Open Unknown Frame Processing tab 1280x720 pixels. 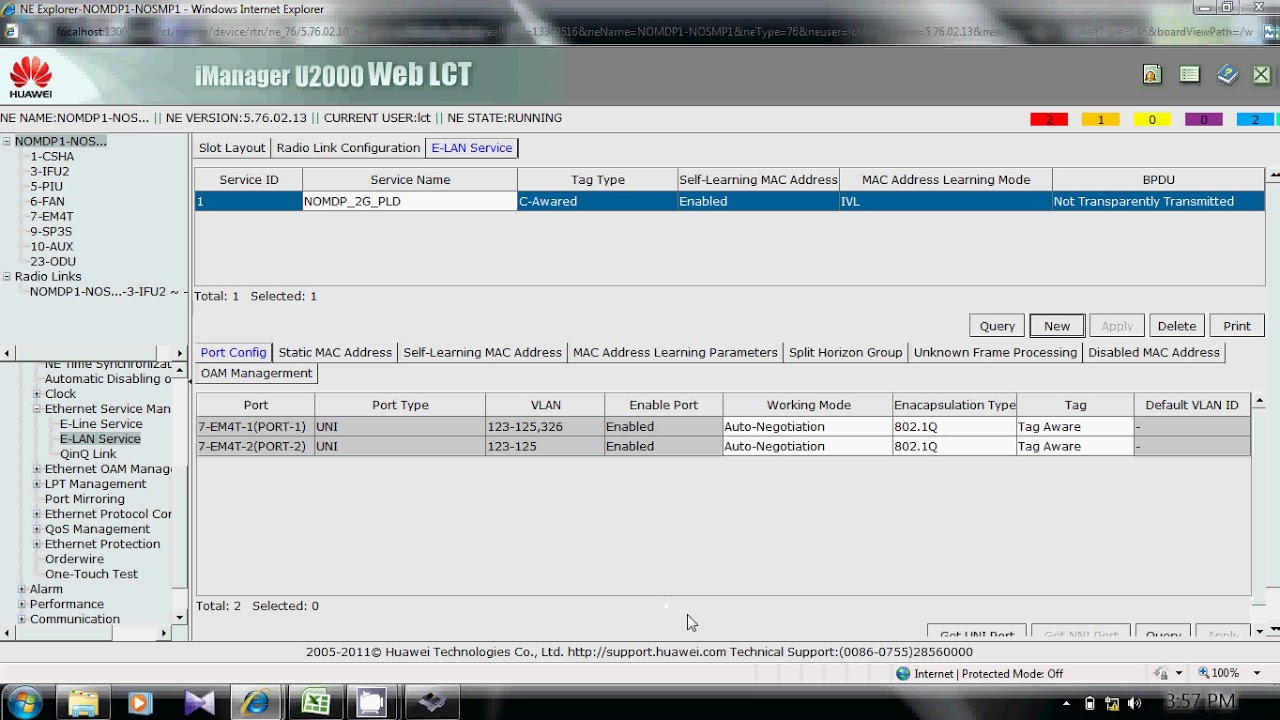(x=995, y=352)
